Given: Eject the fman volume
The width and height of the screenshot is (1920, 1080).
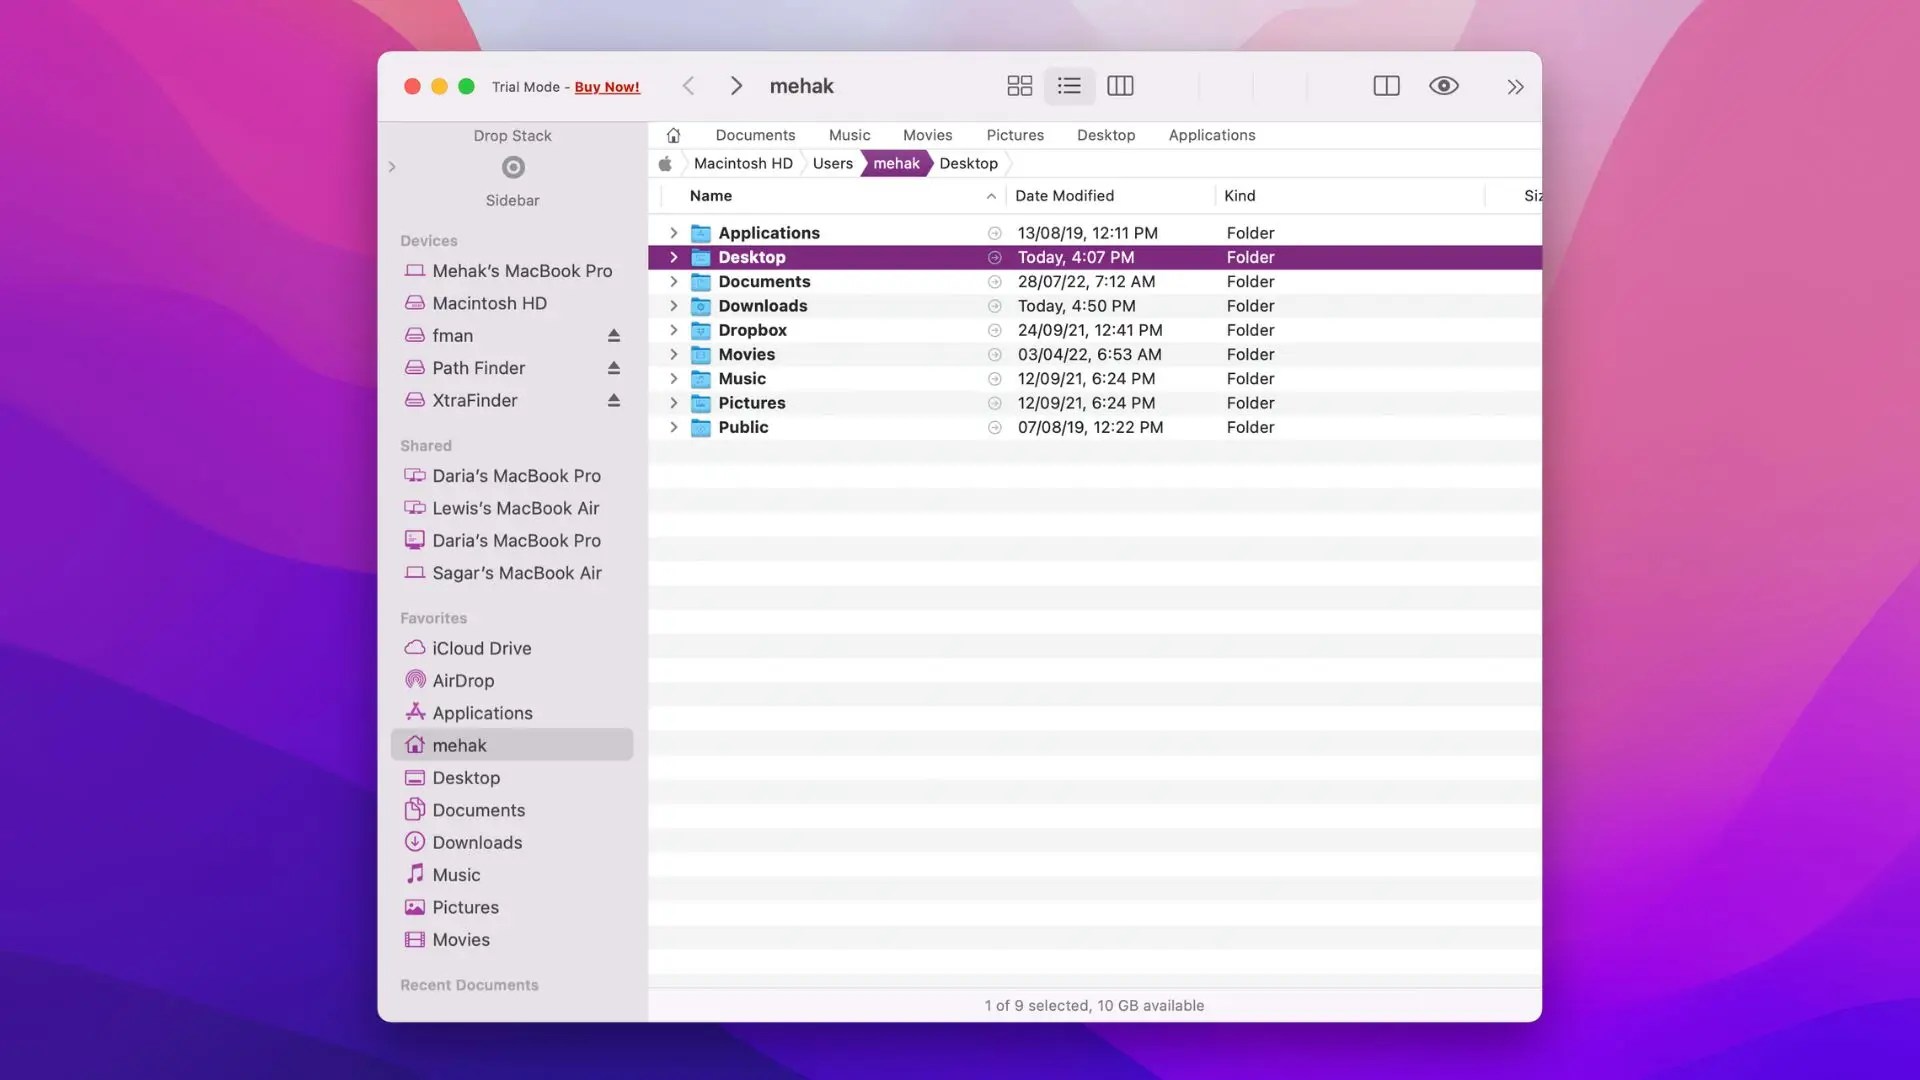Looking at the screenshot, I should coord(613,335).
